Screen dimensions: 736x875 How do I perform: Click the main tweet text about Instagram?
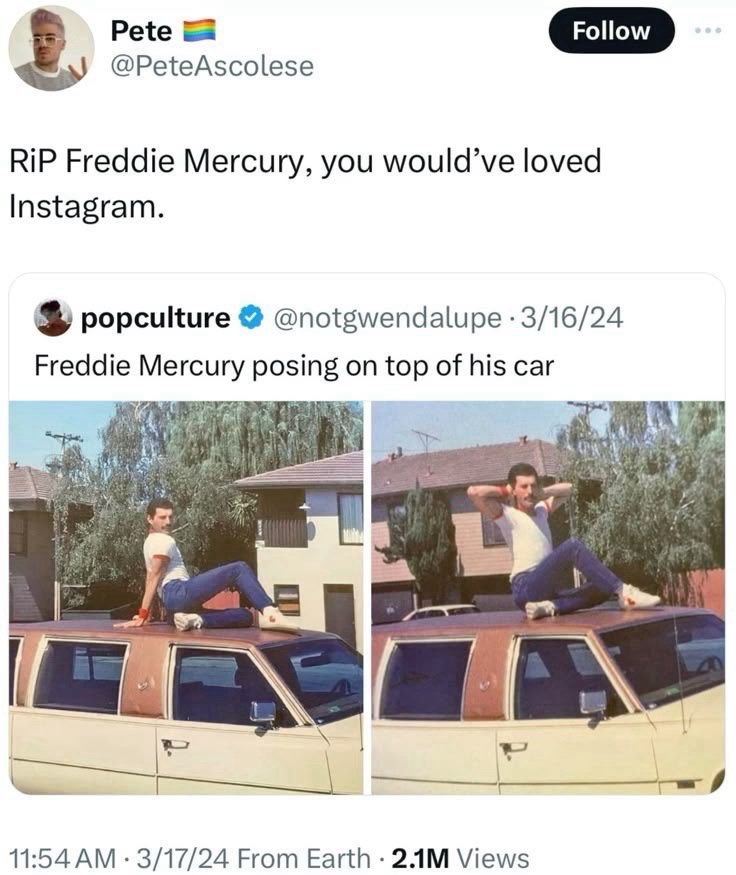305,184
